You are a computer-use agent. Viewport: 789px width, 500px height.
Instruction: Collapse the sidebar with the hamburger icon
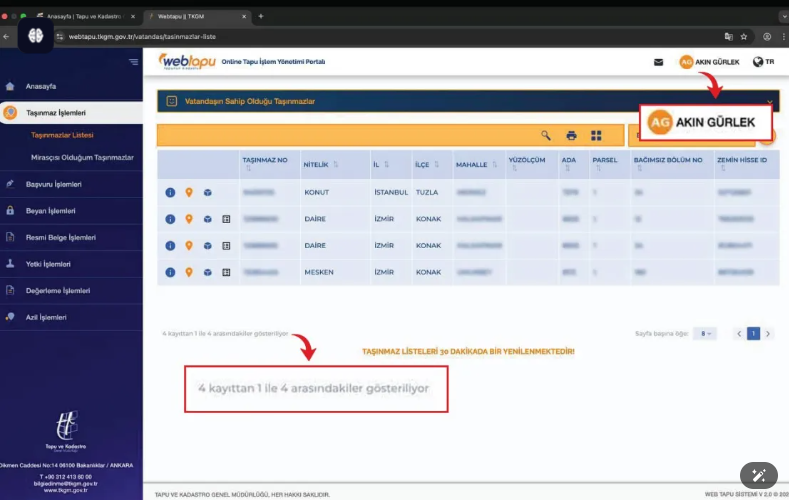pos(134,62)
